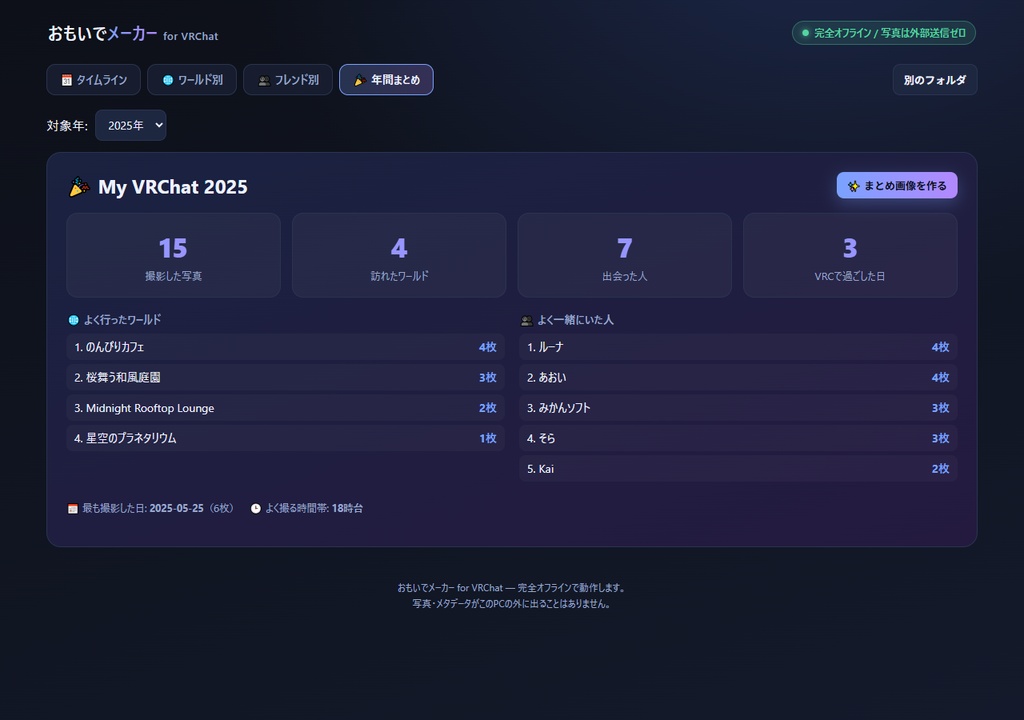Click the おもいでメーカー app title
Screen dimensions: 1024x720
click(x=103, y=33)
